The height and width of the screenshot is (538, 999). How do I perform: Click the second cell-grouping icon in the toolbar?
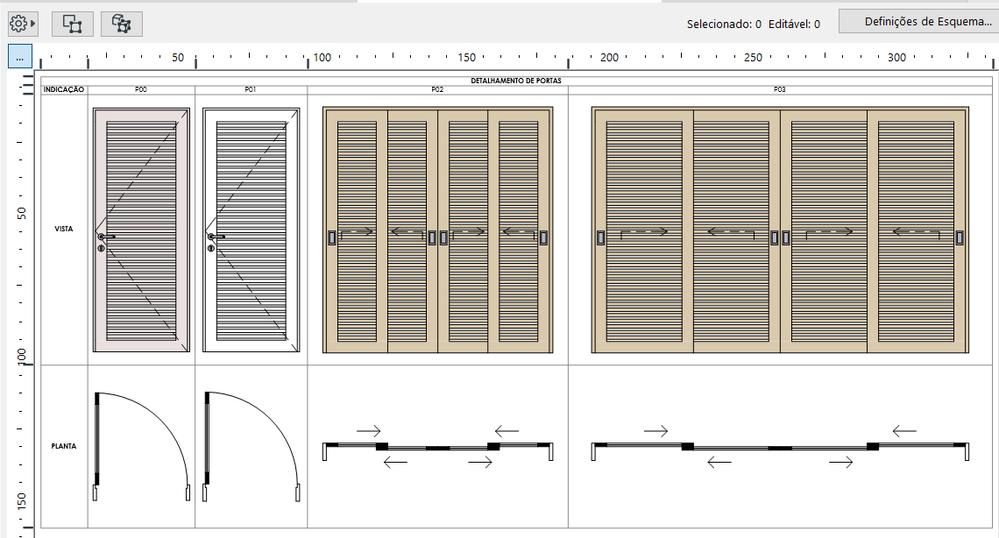tap(121, 24)
